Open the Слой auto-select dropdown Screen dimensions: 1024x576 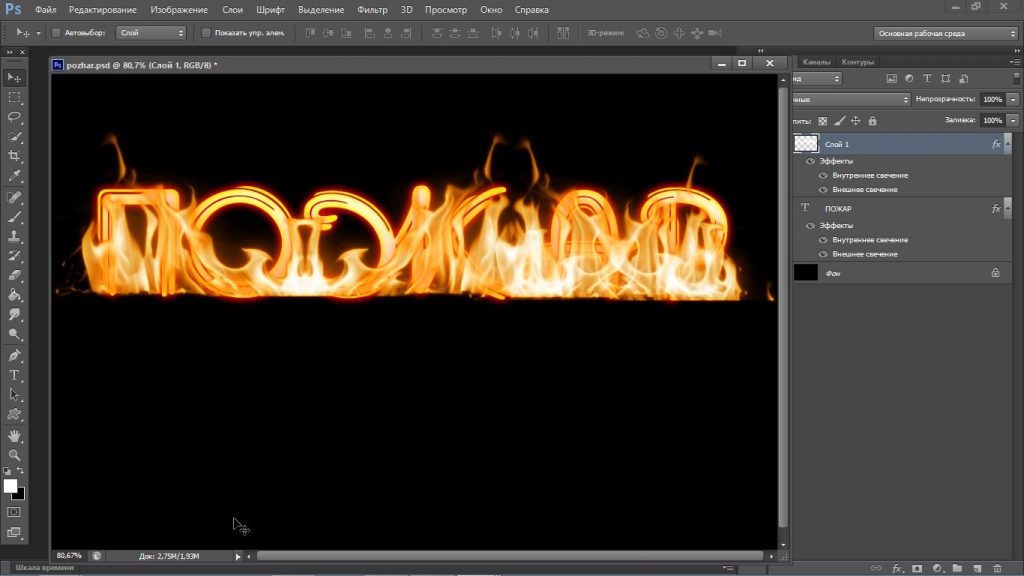(x=151, y=33)
